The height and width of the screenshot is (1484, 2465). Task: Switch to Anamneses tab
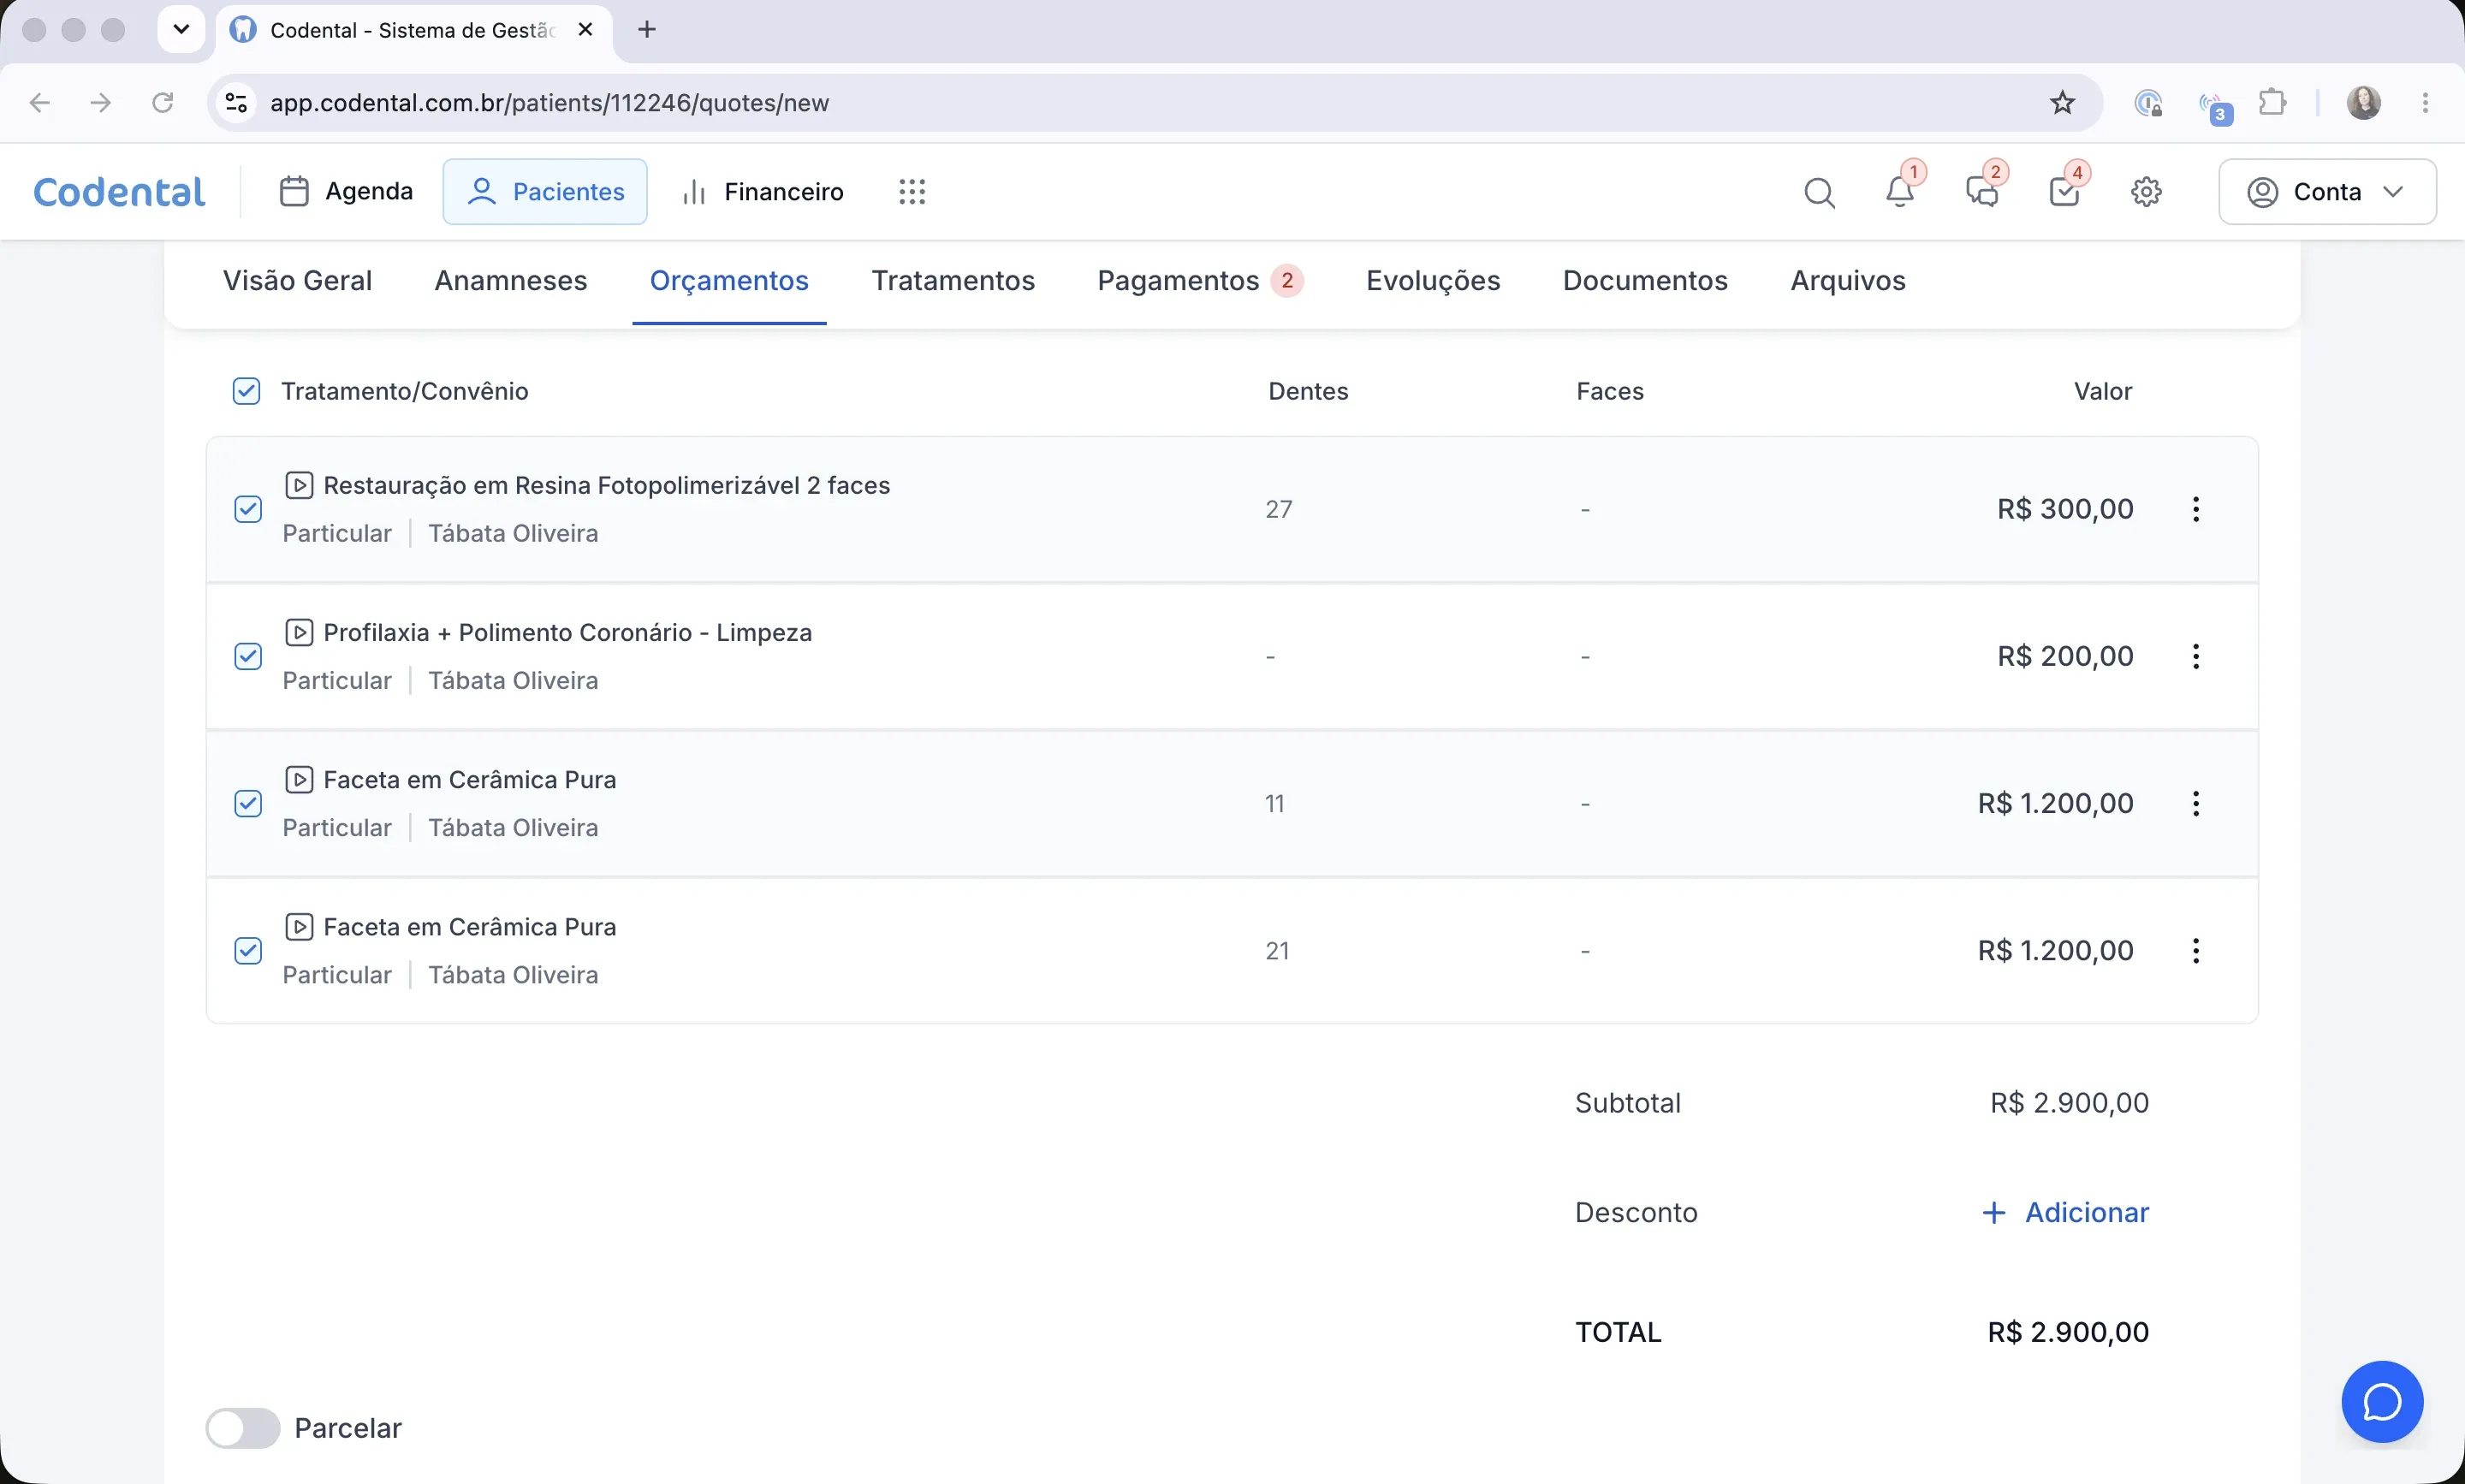pos(510,280)
